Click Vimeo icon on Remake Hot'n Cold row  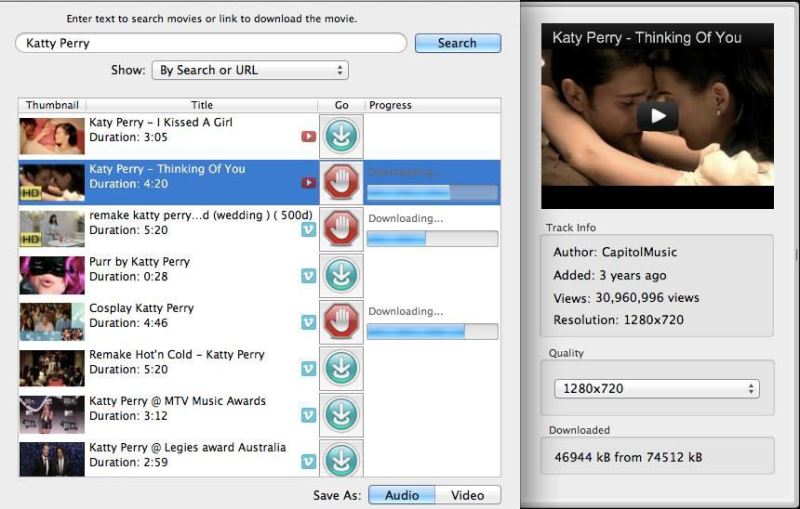[308, 369]
